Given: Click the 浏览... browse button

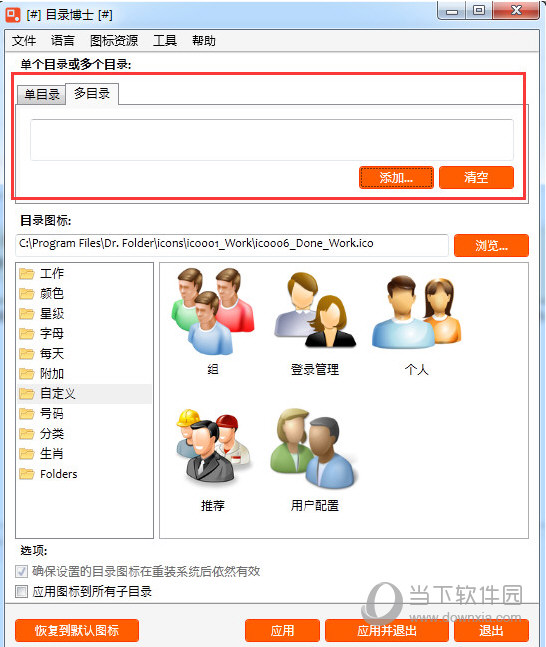Looking at the screenshot, I should click(x=491, y=246).
